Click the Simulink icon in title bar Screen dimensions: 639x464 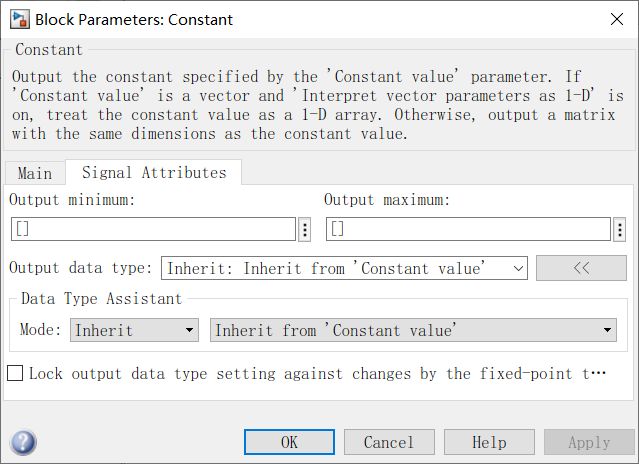(19, 19)
